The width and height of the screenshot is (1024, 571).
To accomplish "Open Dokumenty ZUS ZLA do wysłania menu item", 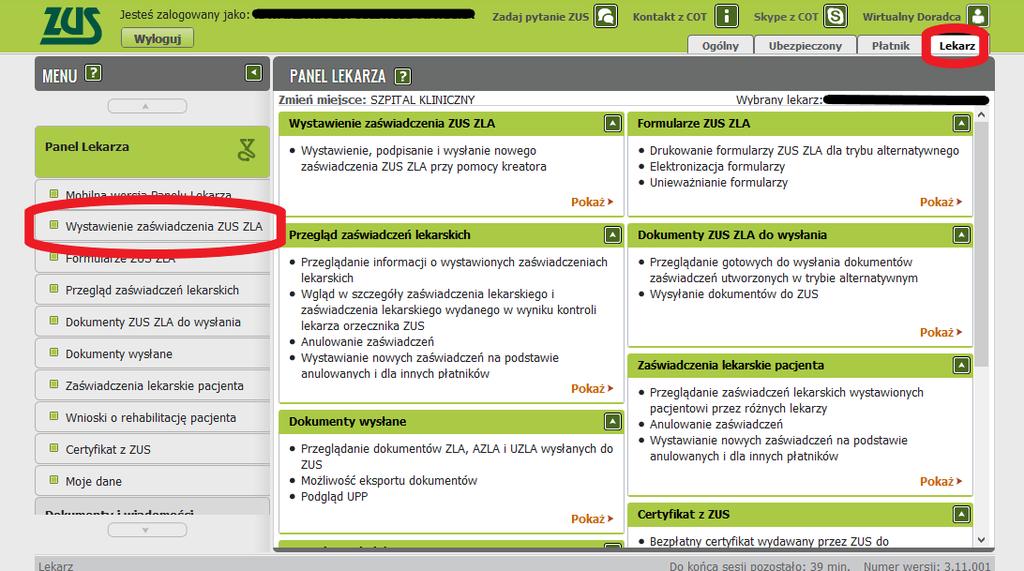I will [153, 322].
